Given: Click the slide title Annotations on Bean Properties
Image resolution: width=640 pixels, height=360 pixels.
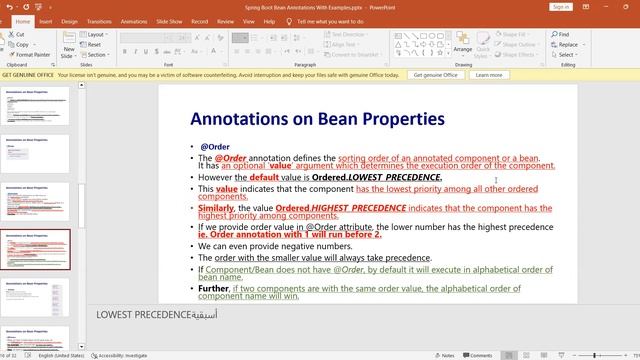Looking at the screenshot, I should [317, 119].
